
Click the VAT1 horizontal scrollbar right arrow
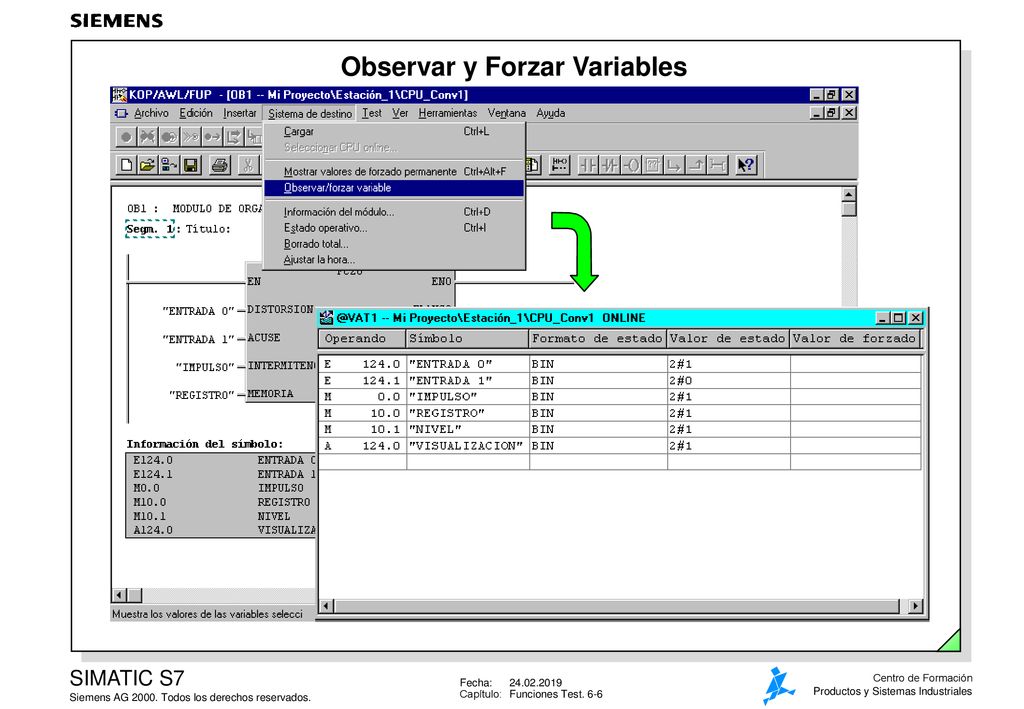point(916,607)
